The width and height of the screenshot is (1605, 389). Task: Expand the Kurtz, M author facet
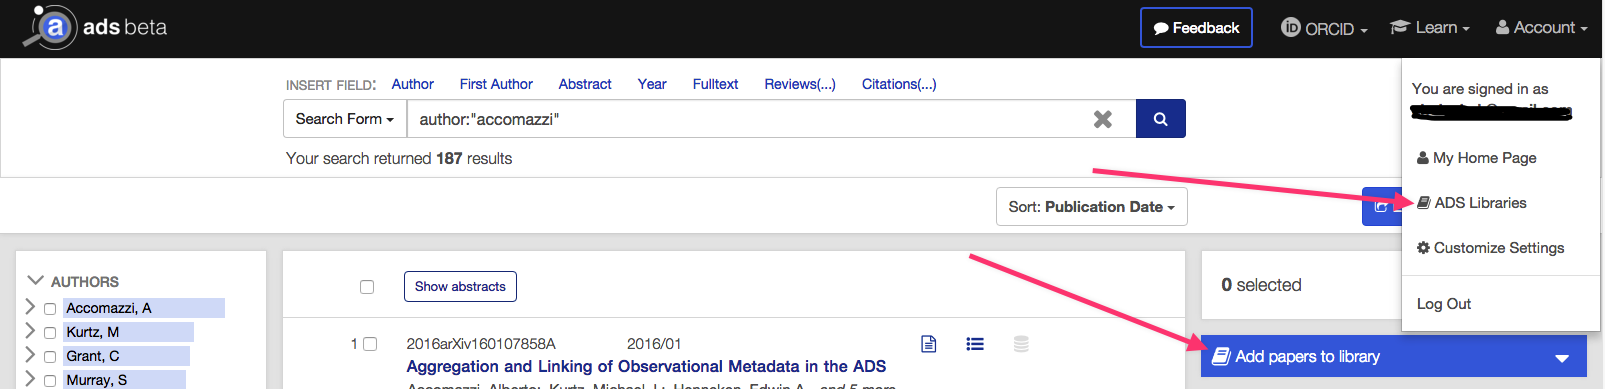[30, 331]
